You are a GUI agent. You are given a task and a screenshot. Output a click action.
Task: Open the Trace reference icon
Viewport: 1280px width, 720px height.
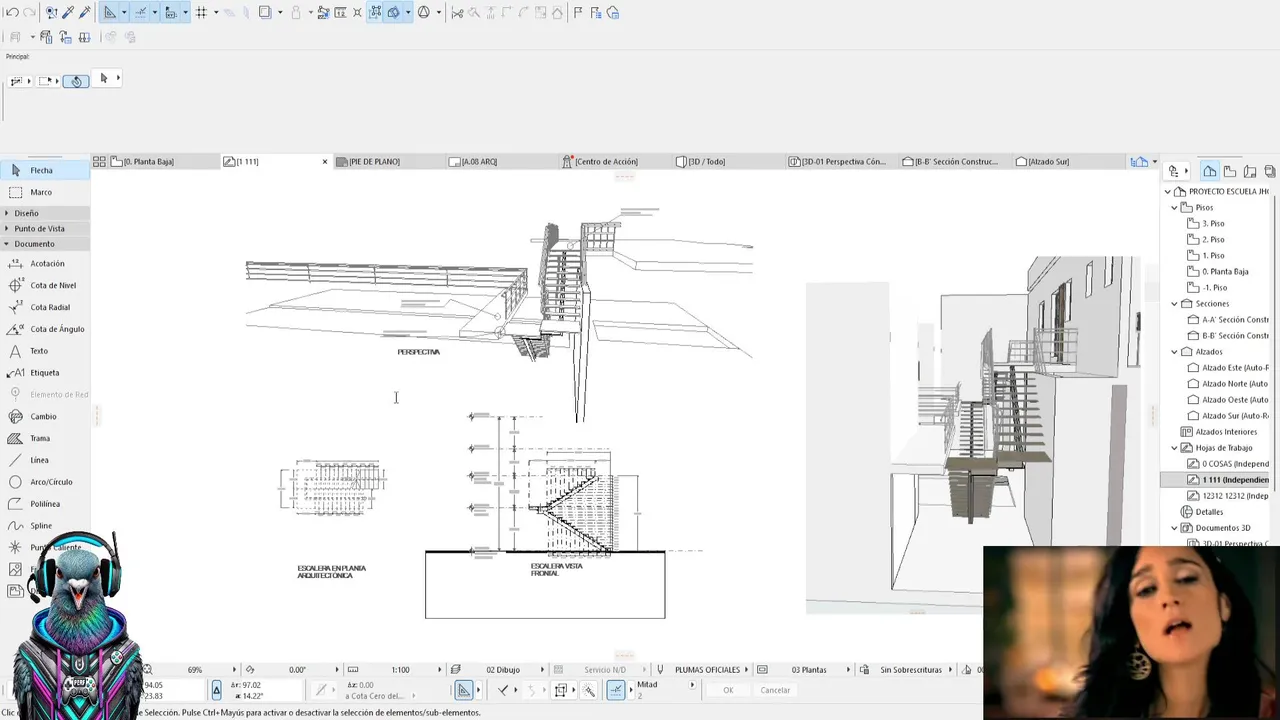(265, 13)
